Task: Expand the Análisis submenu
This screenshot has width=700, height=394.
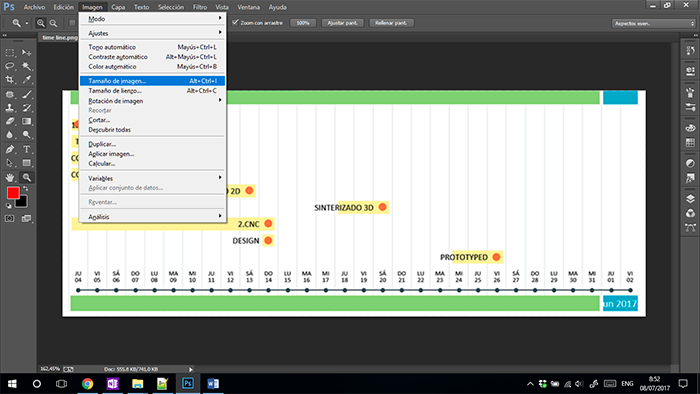Action: (x=152, y=216)
